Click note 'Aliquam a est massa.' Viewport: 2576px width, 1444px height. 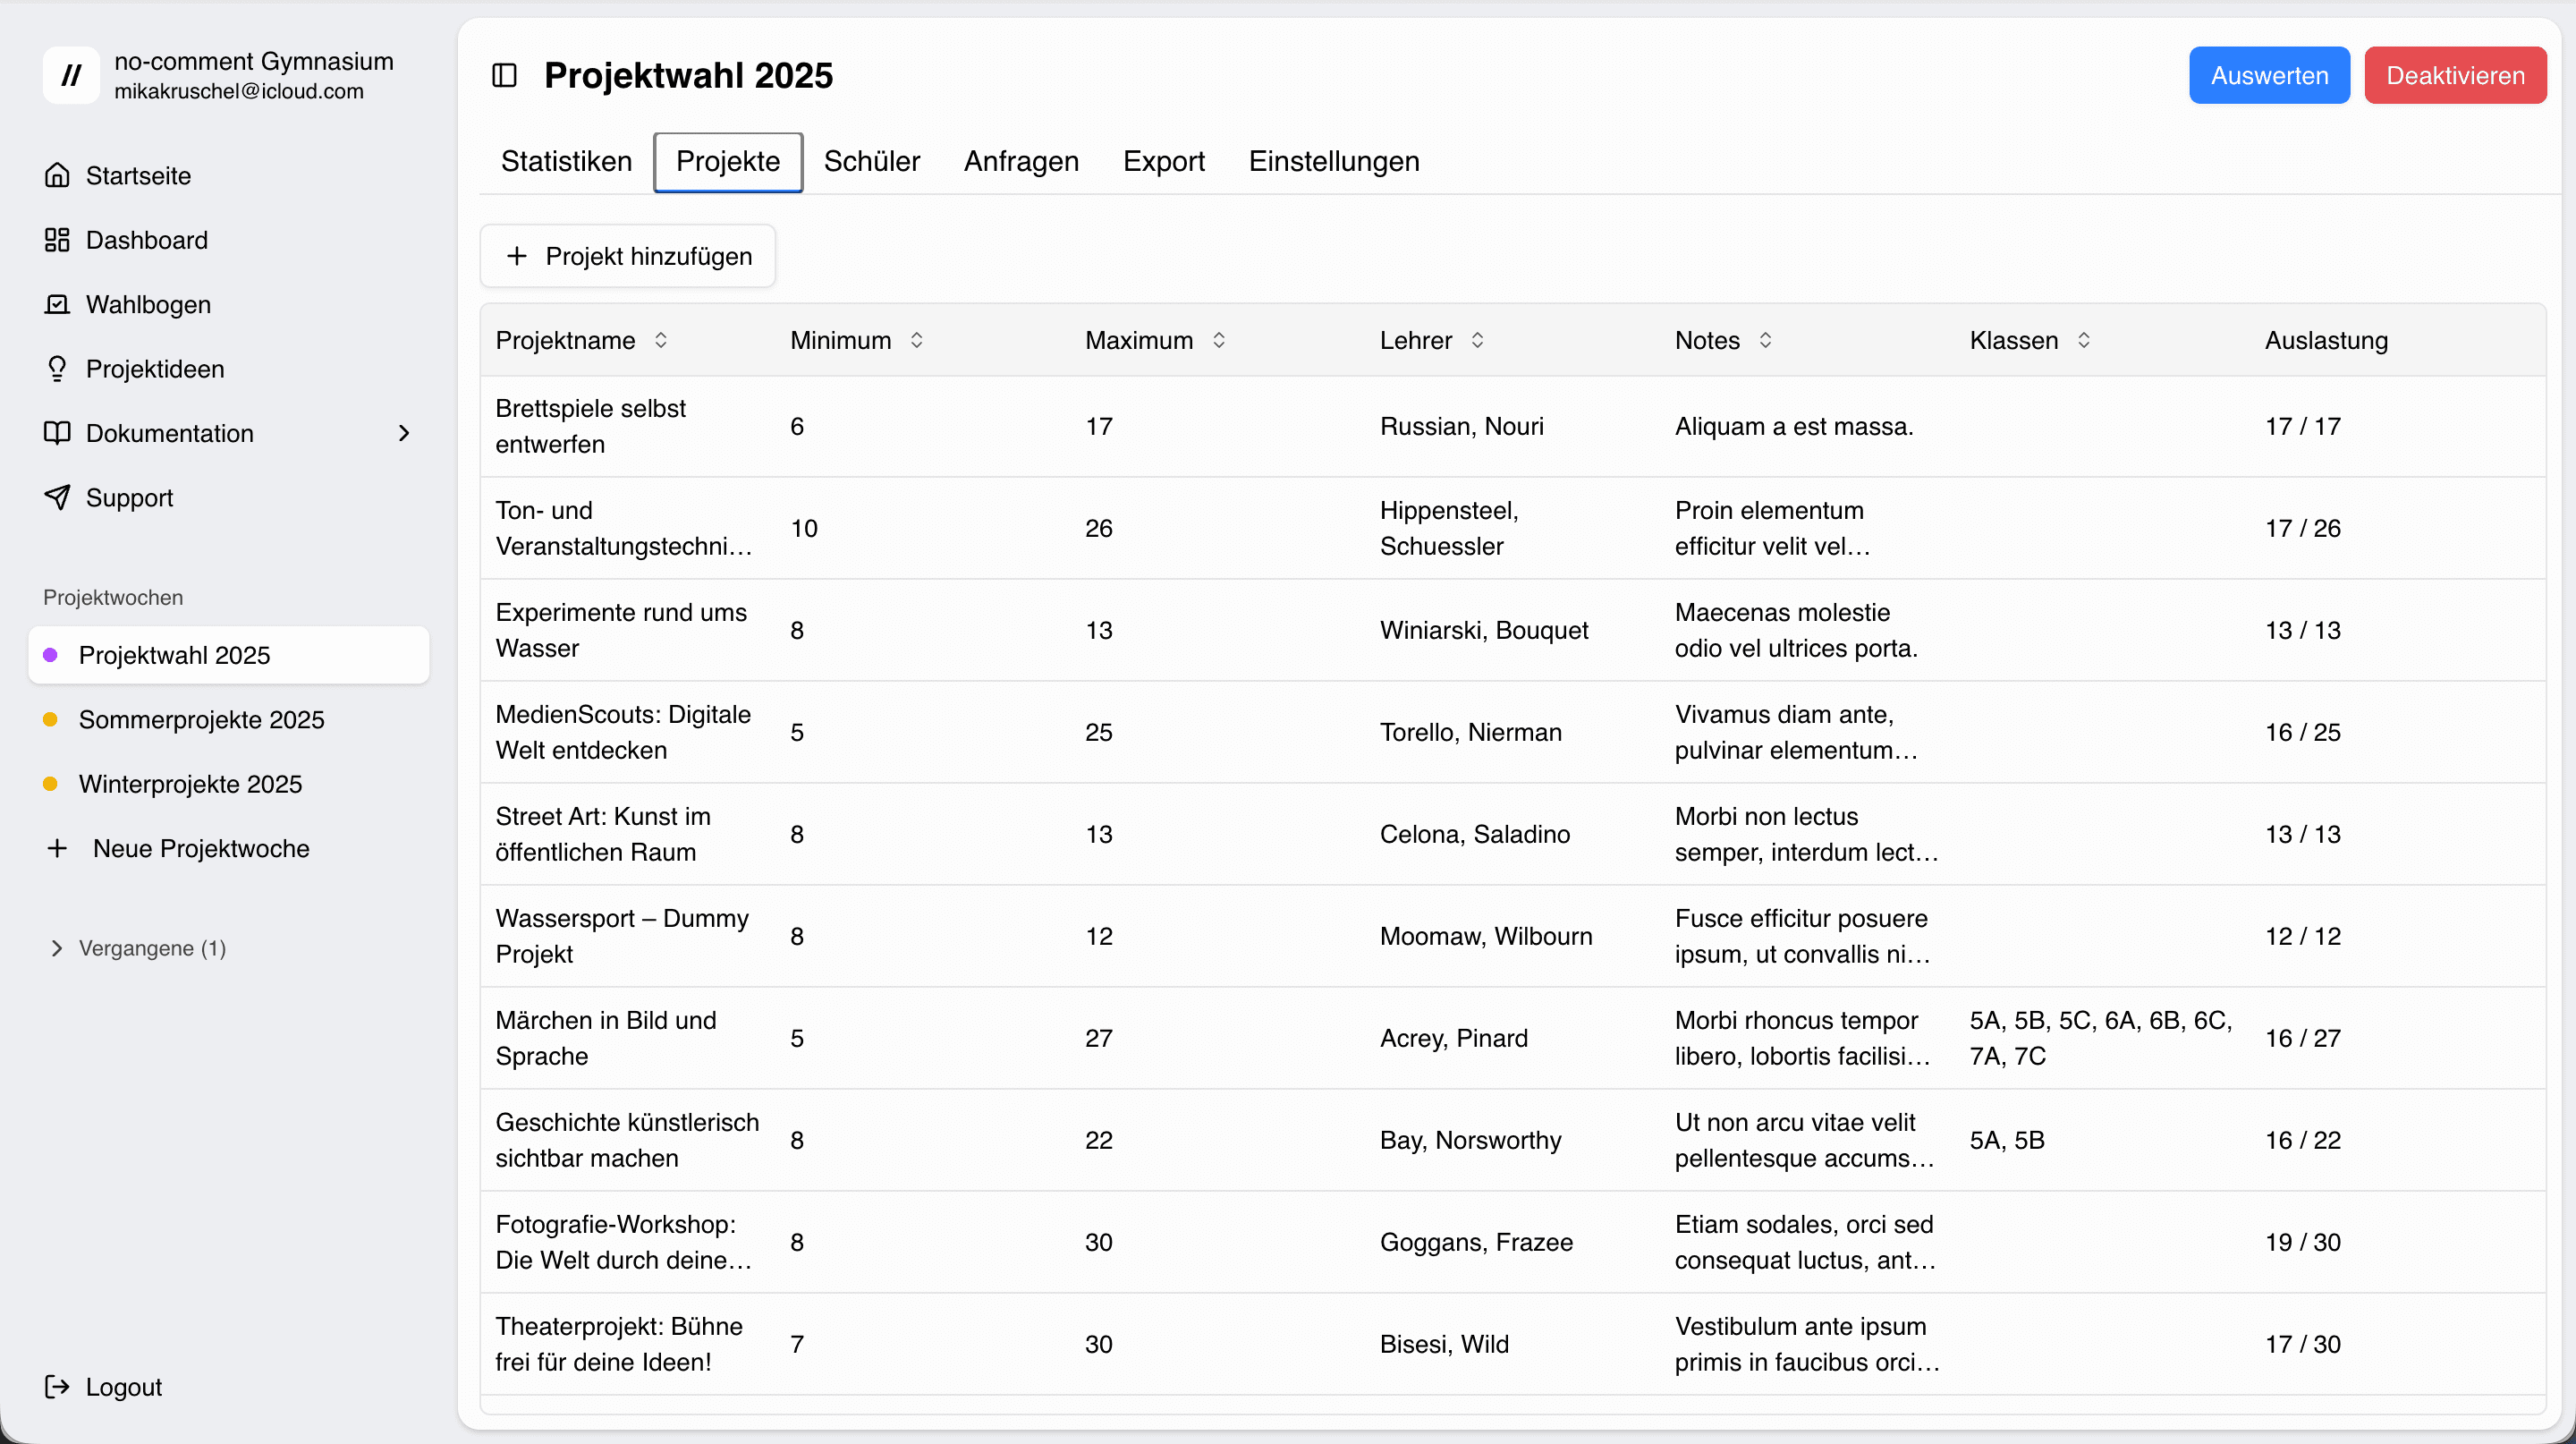point(1794,426)
